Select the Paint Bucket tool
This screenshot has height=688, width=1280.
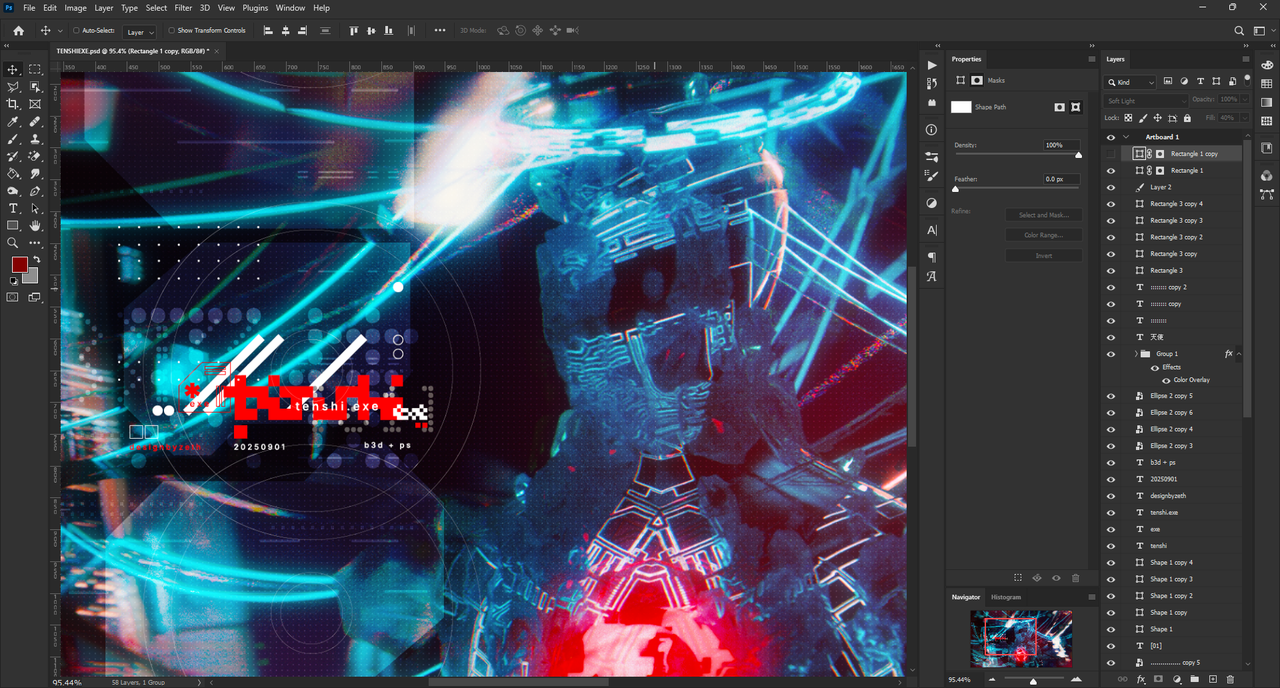point(13,173)
